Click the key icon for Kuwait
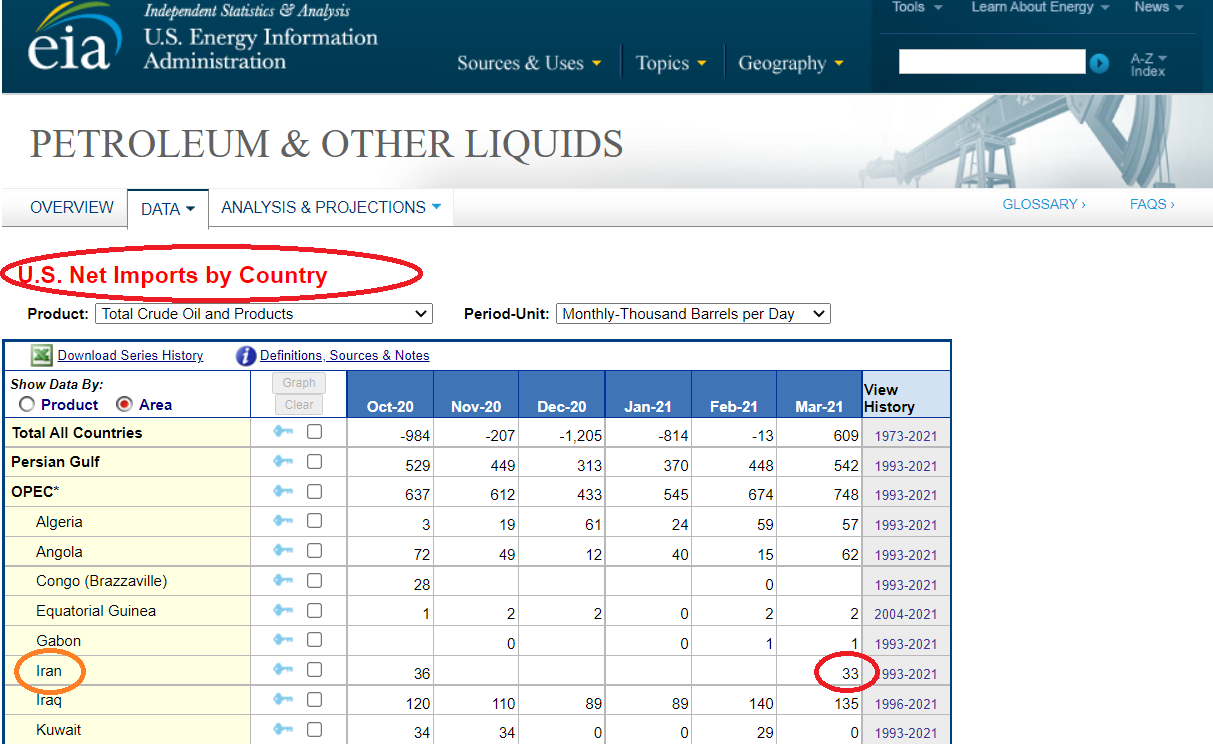Screen dimensions: 1213x744 point(283,729)
